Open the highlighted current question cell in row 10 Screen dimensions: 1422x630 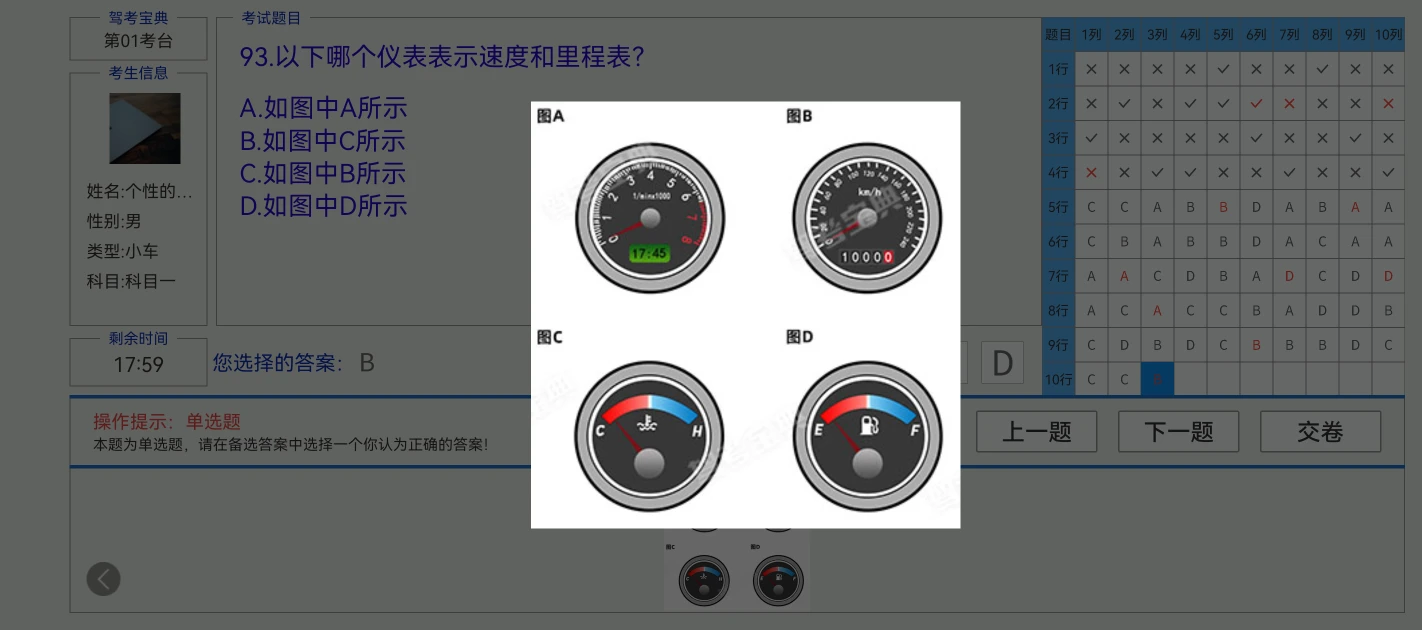1157,379
